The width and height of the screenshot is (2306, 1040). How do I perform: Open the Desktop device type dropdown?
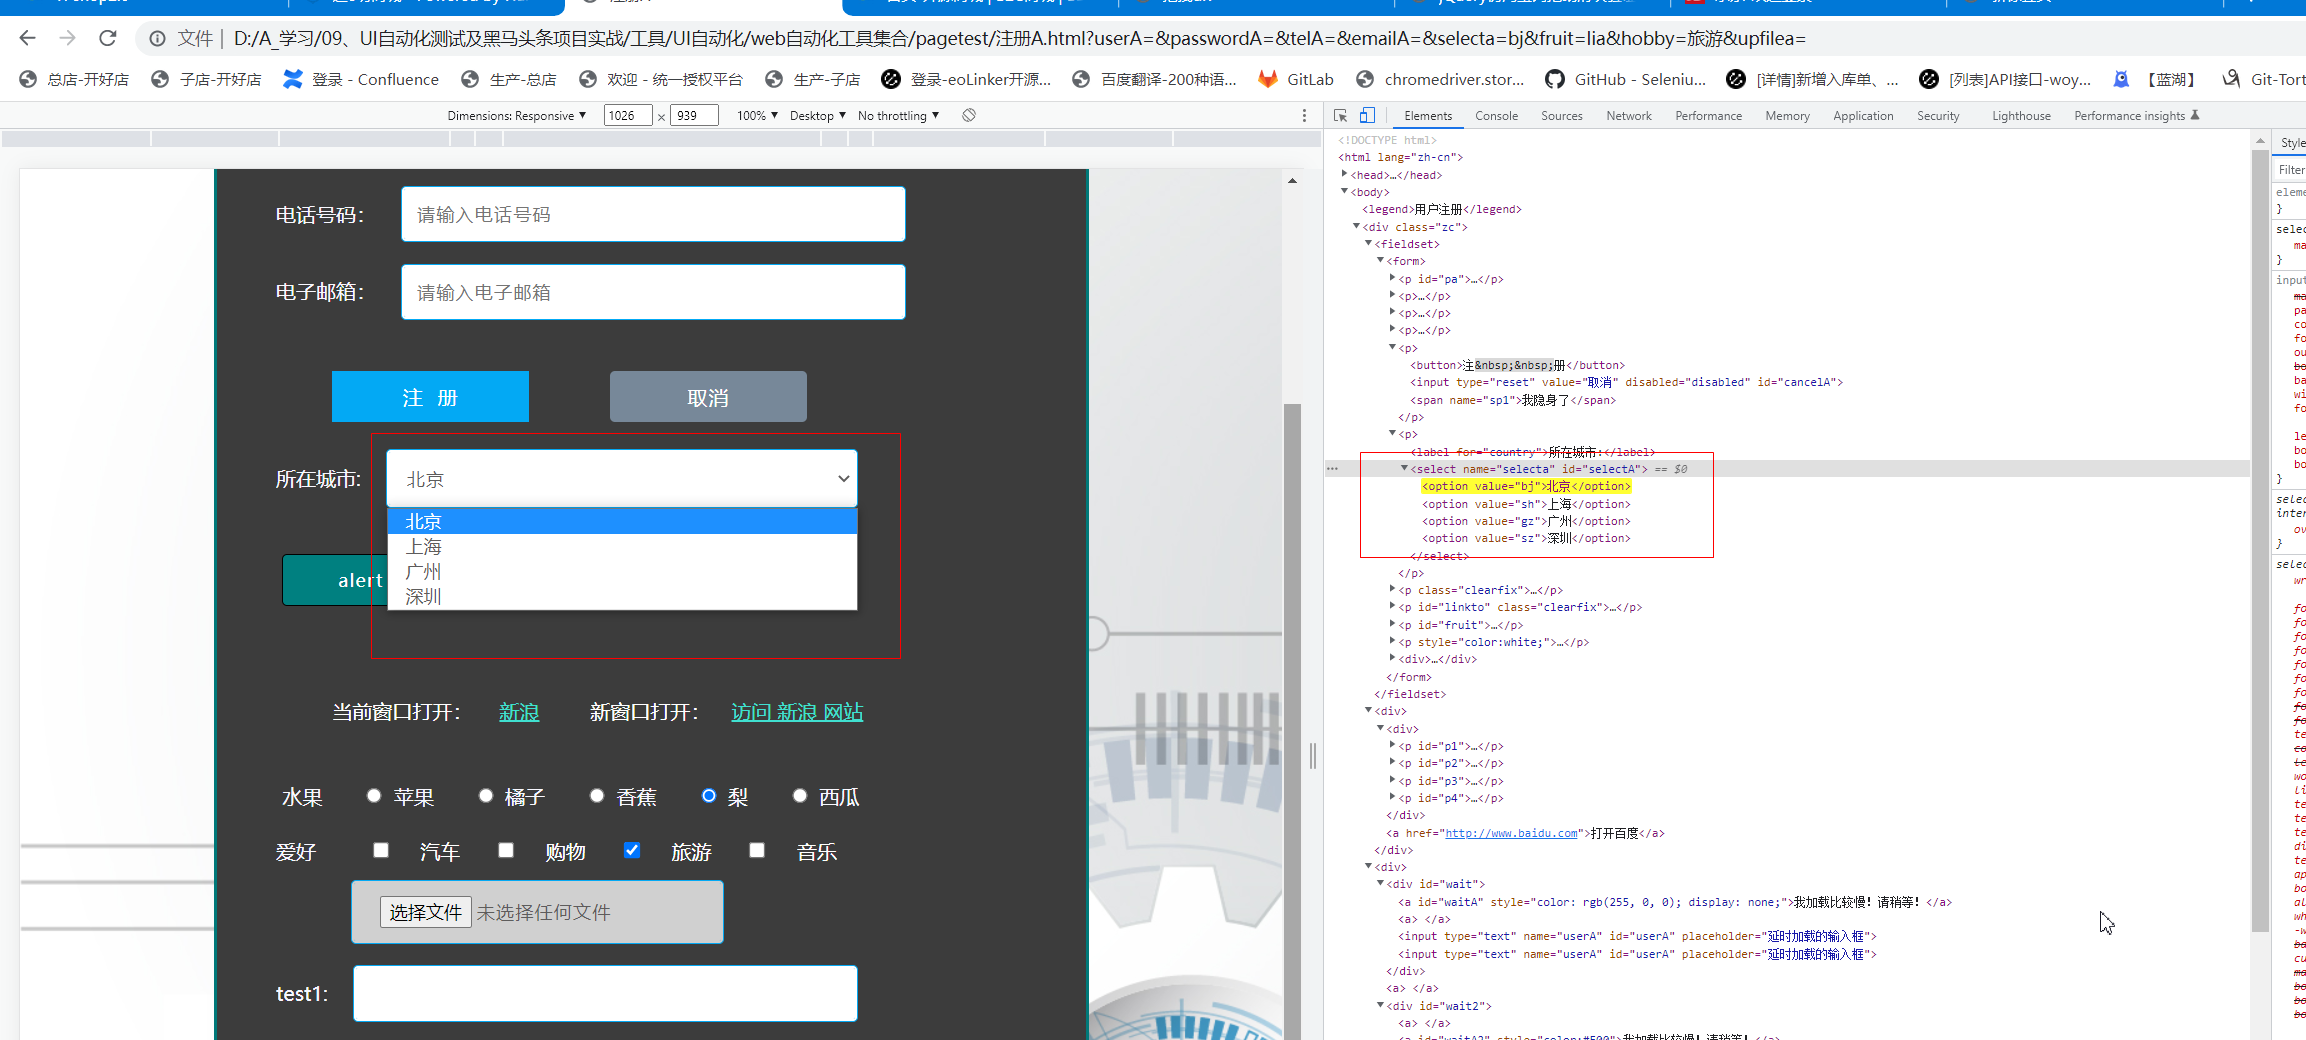click(x=818, y=115)
